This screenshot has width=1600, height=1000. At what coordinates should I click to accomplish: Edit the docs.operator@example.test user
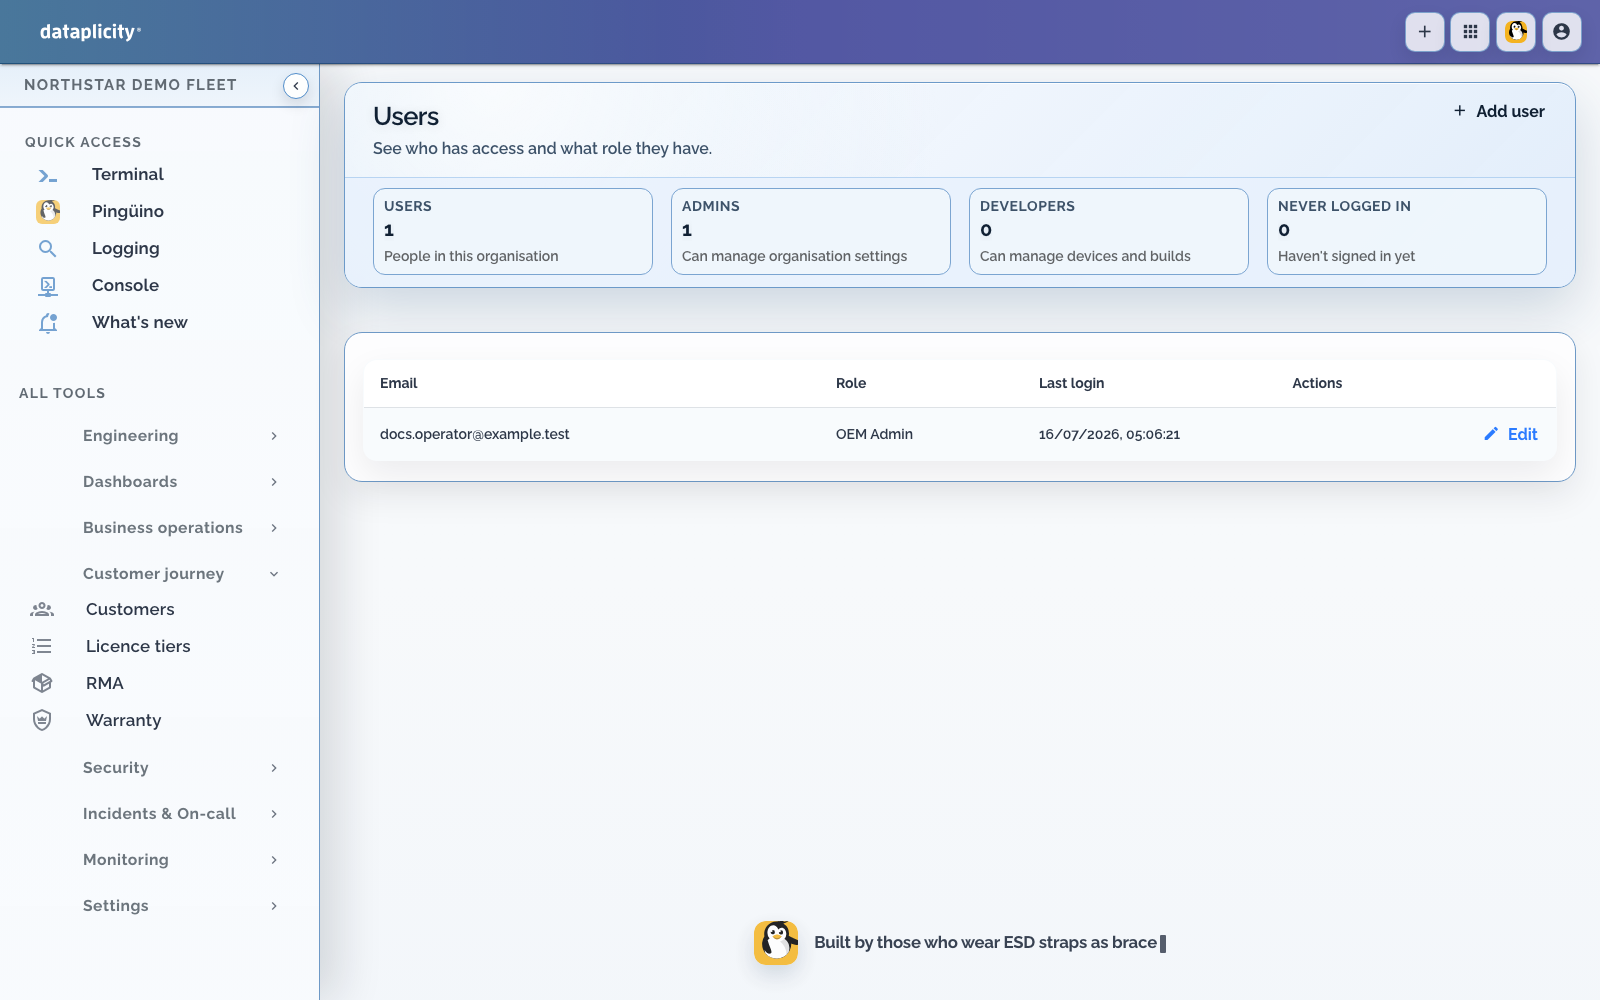click(x=1511, y=434)
